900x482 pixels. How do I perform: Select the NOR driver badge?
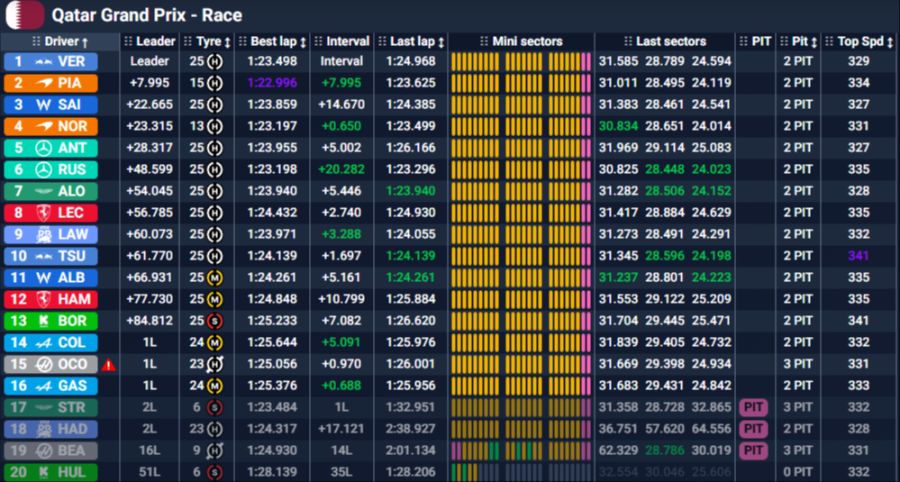pos(51,127)
